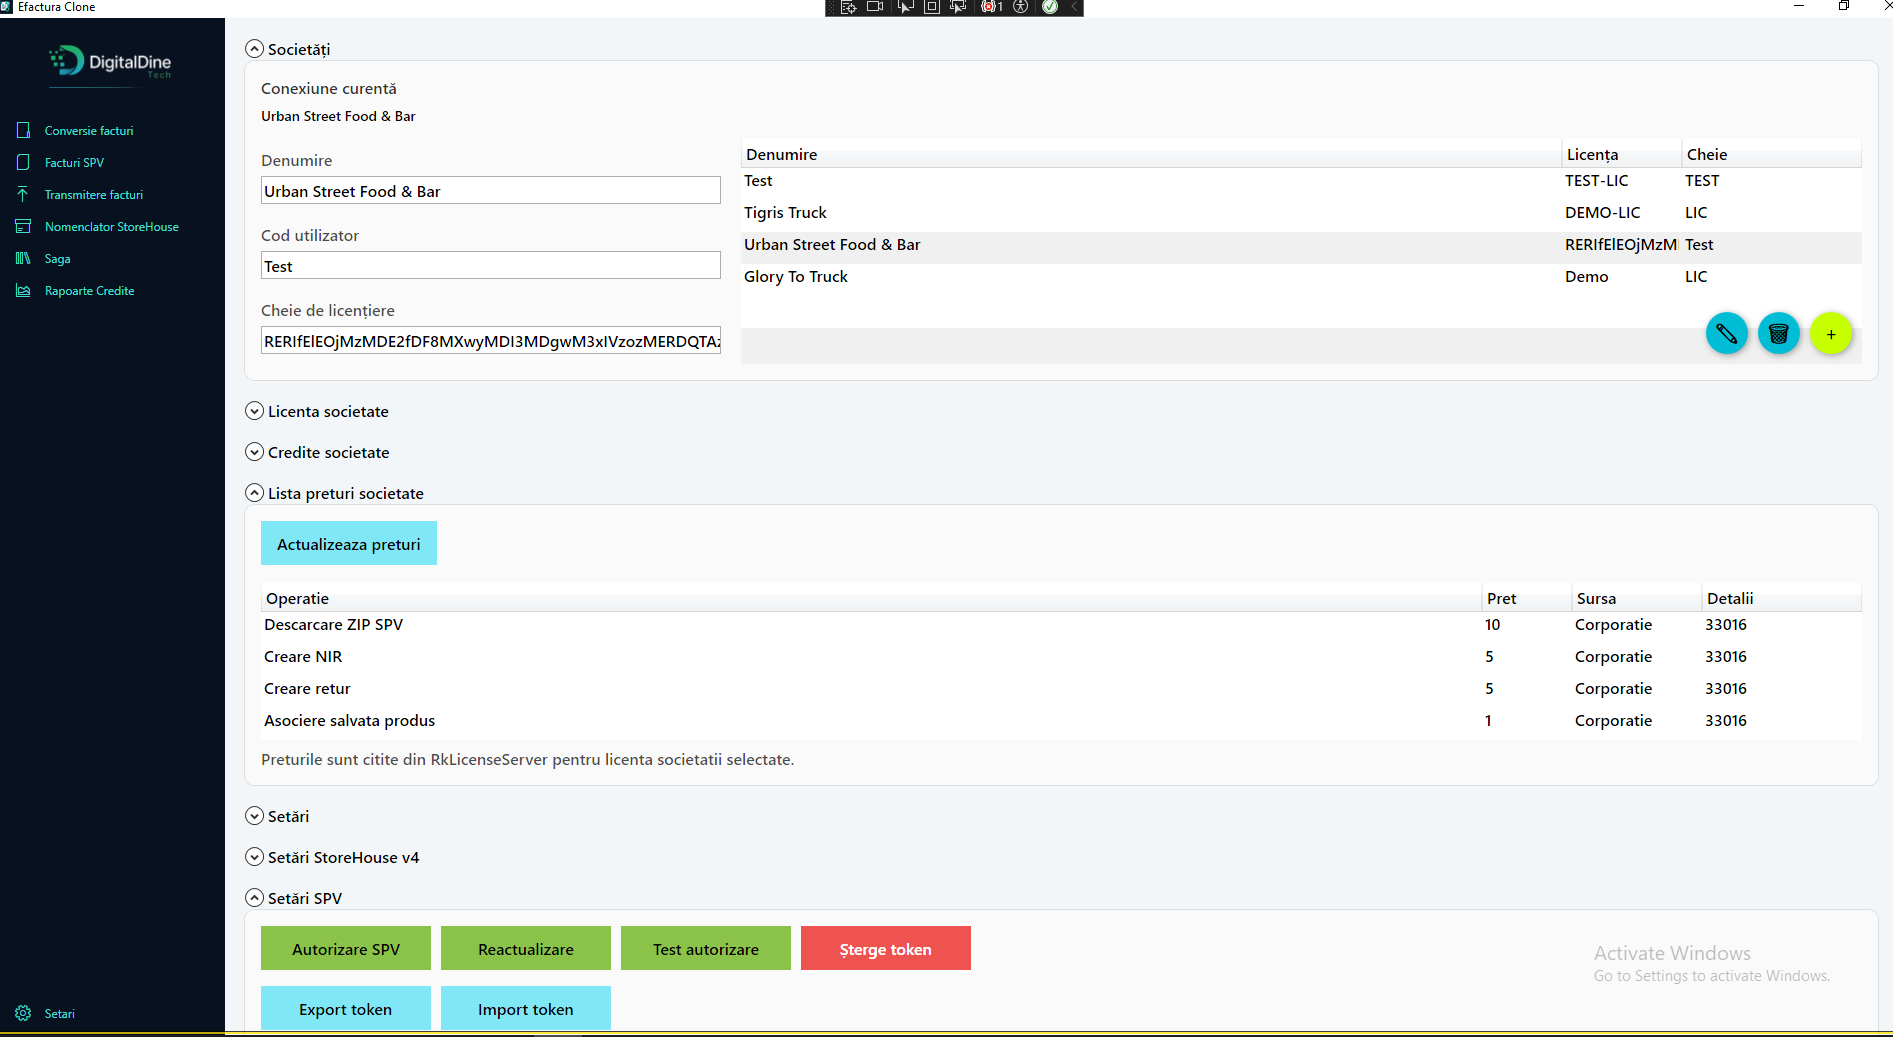Sort companies by the Licența column header
This screenshot has height=1037, width=1893.
tap(1622, 154)
